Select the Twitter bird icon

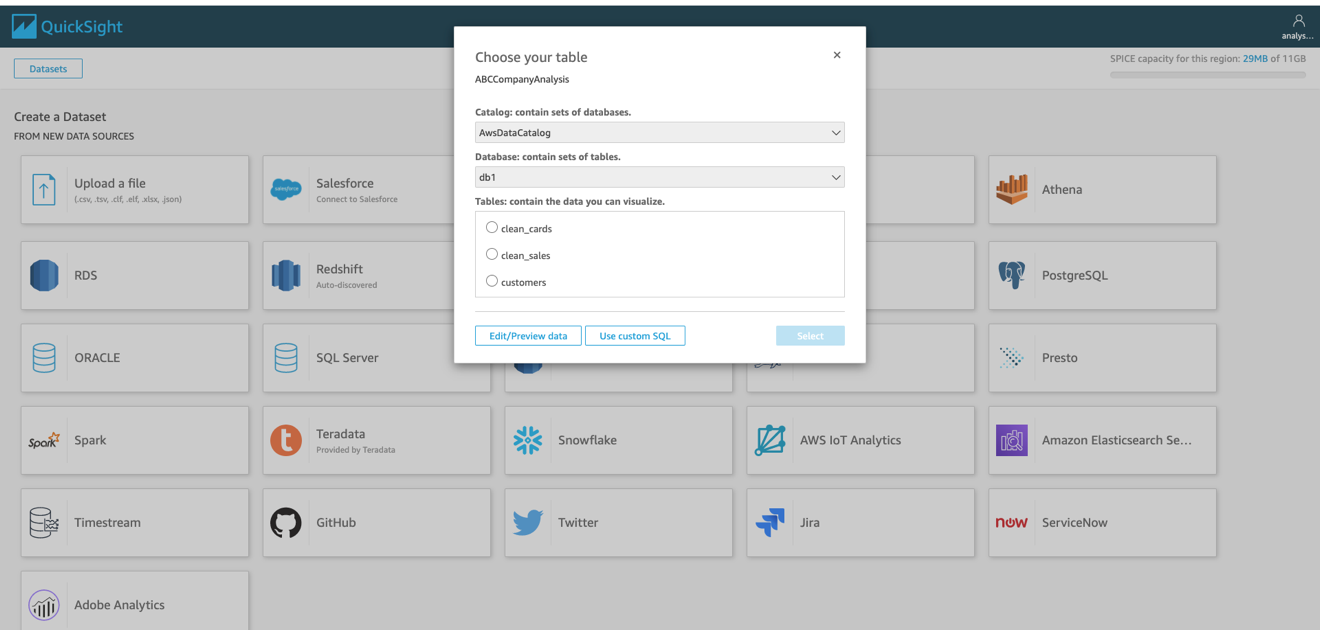[x=528, y=522]
